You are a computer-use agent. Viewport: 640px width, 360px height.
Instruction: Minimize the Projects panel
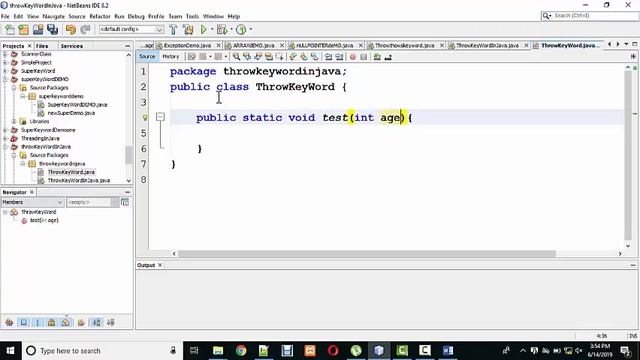[x=127, y=46]
